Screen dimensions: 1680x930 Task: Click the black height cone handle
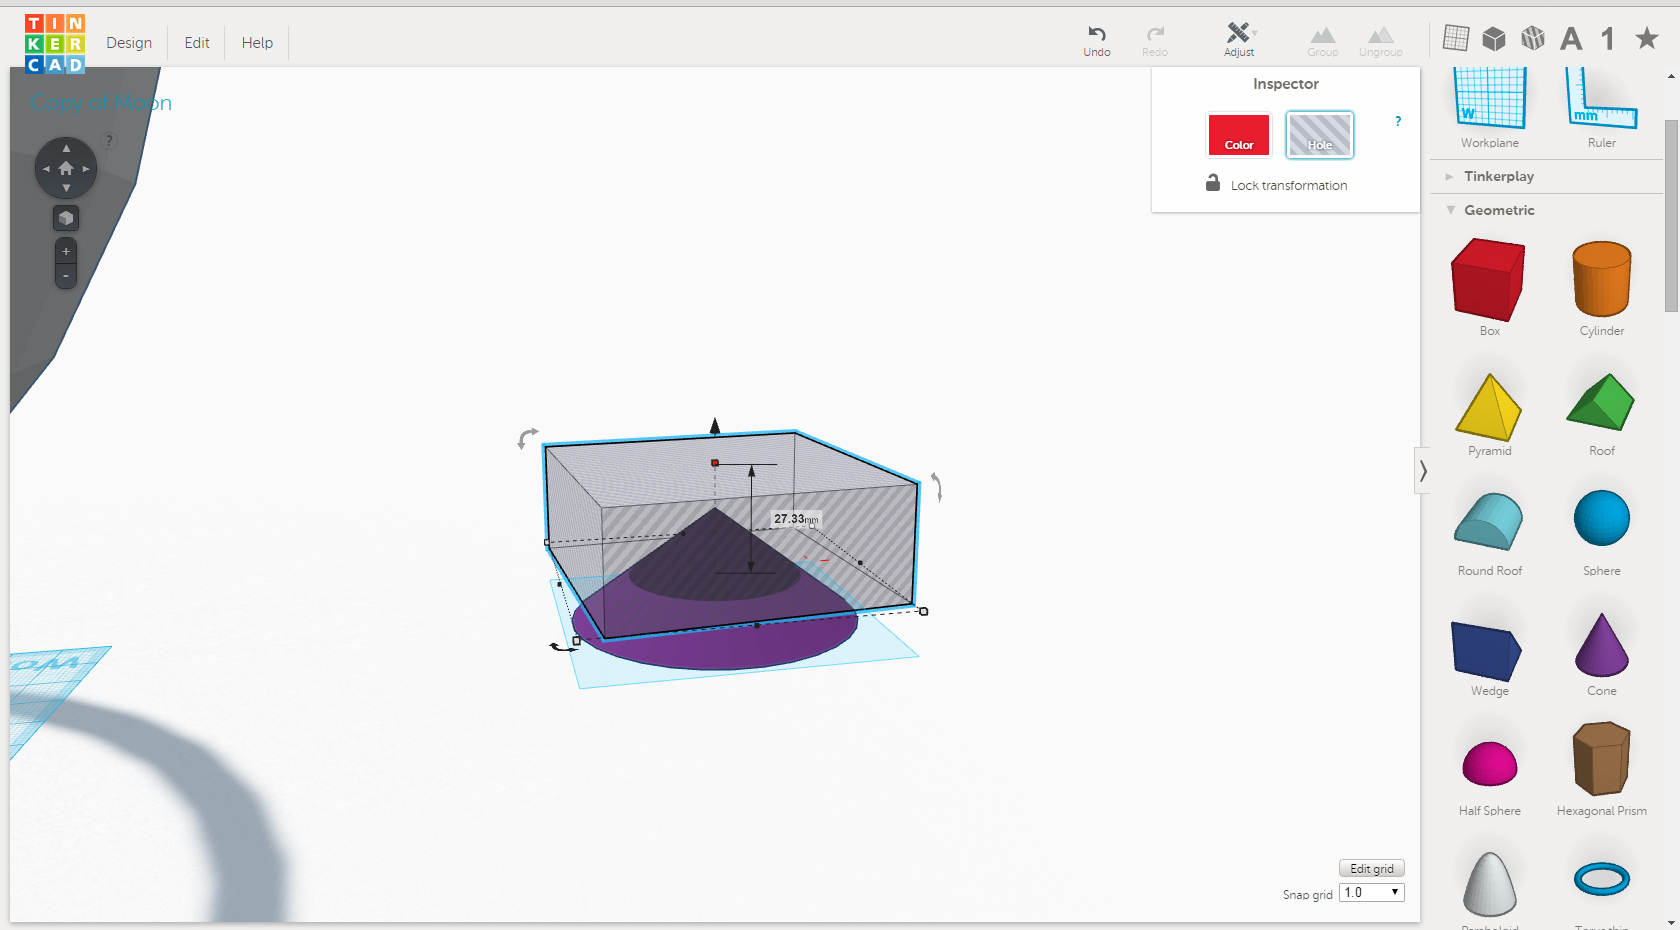pos(715,426)
